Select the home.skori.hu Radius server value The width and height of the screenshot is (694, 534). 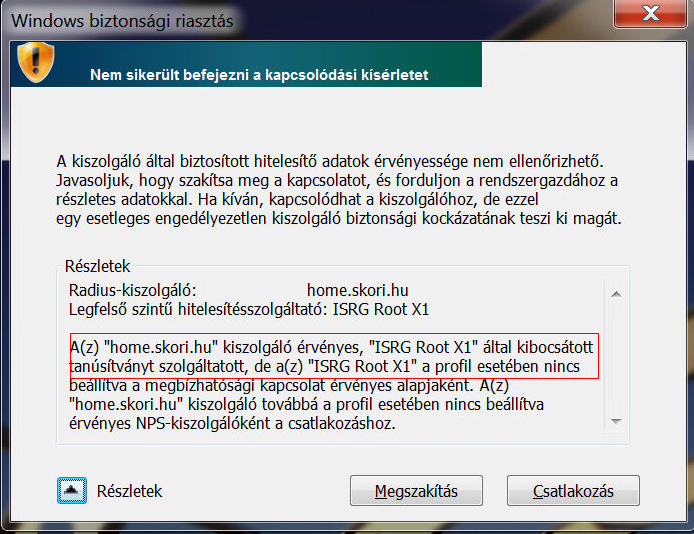tap(358, 290)
